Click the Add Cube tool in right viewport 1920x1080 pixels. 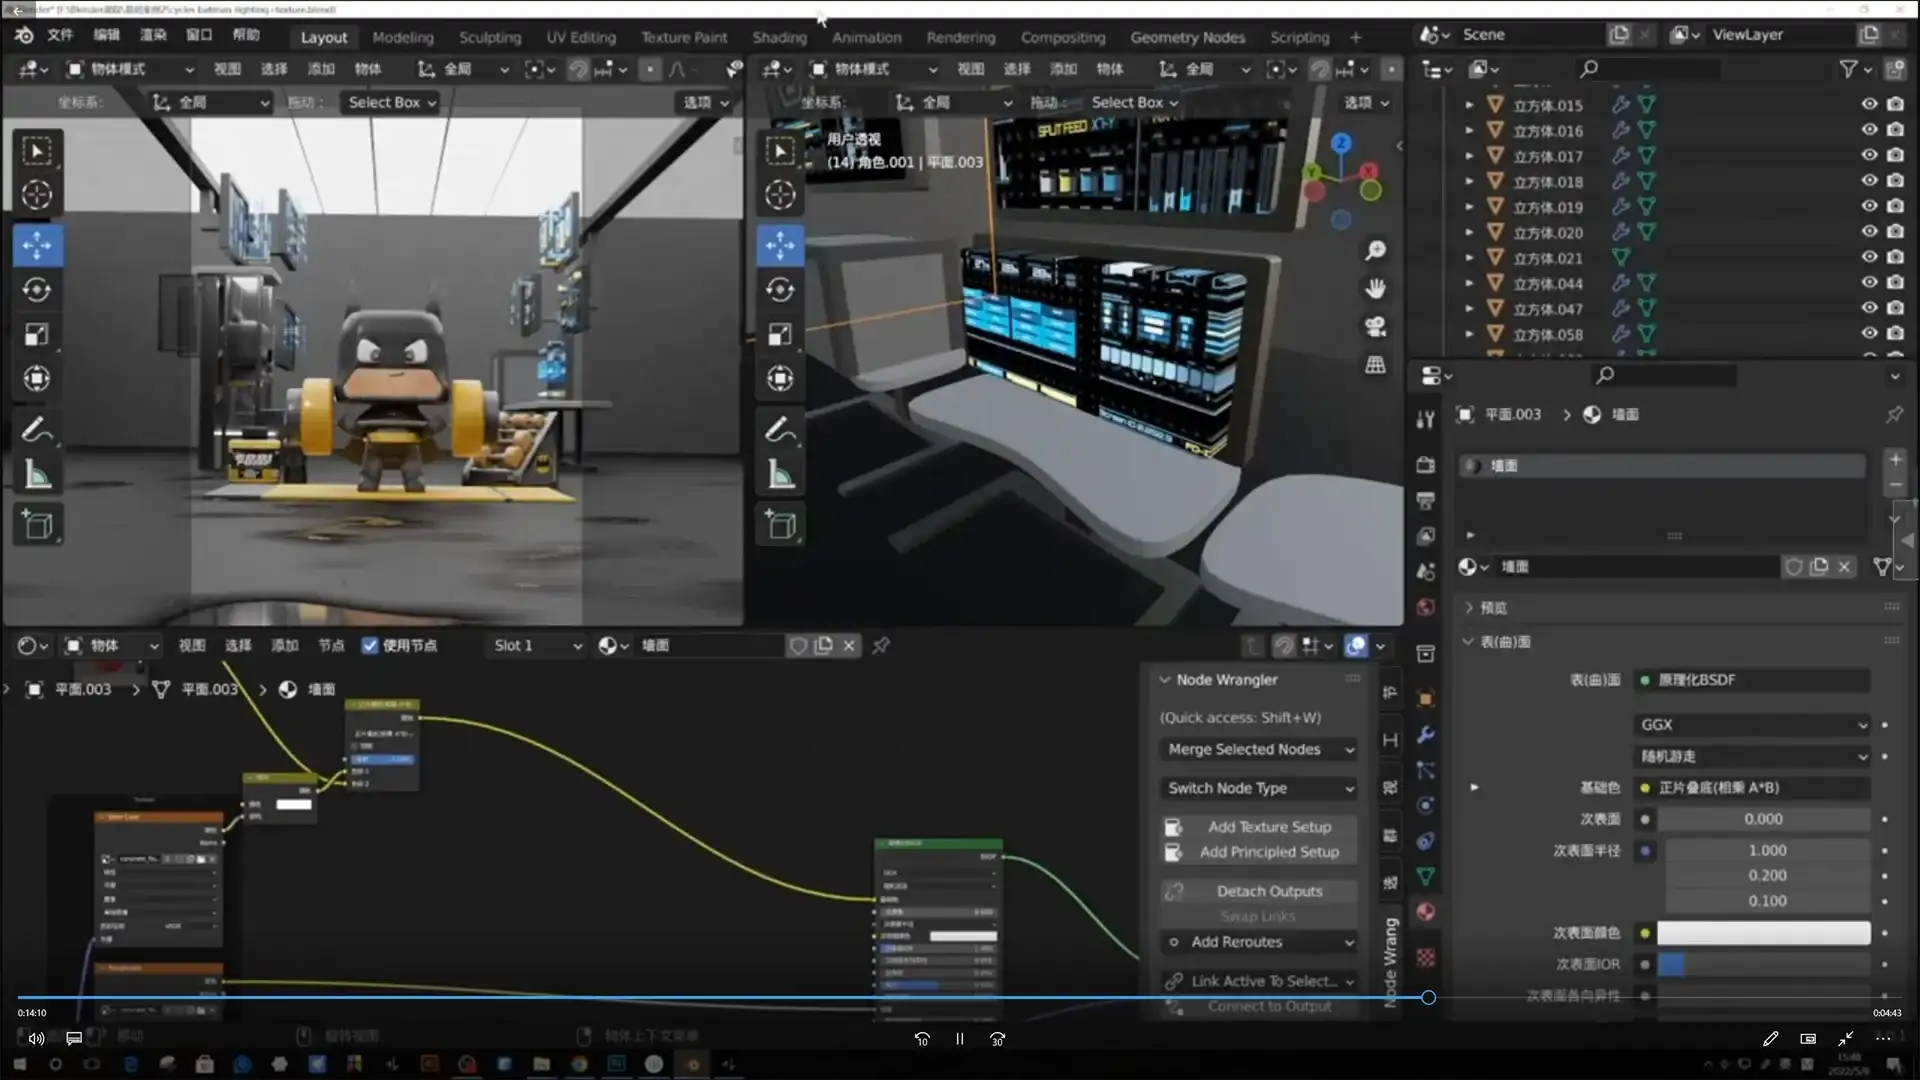pyautogui.click(x=780, y=524)
